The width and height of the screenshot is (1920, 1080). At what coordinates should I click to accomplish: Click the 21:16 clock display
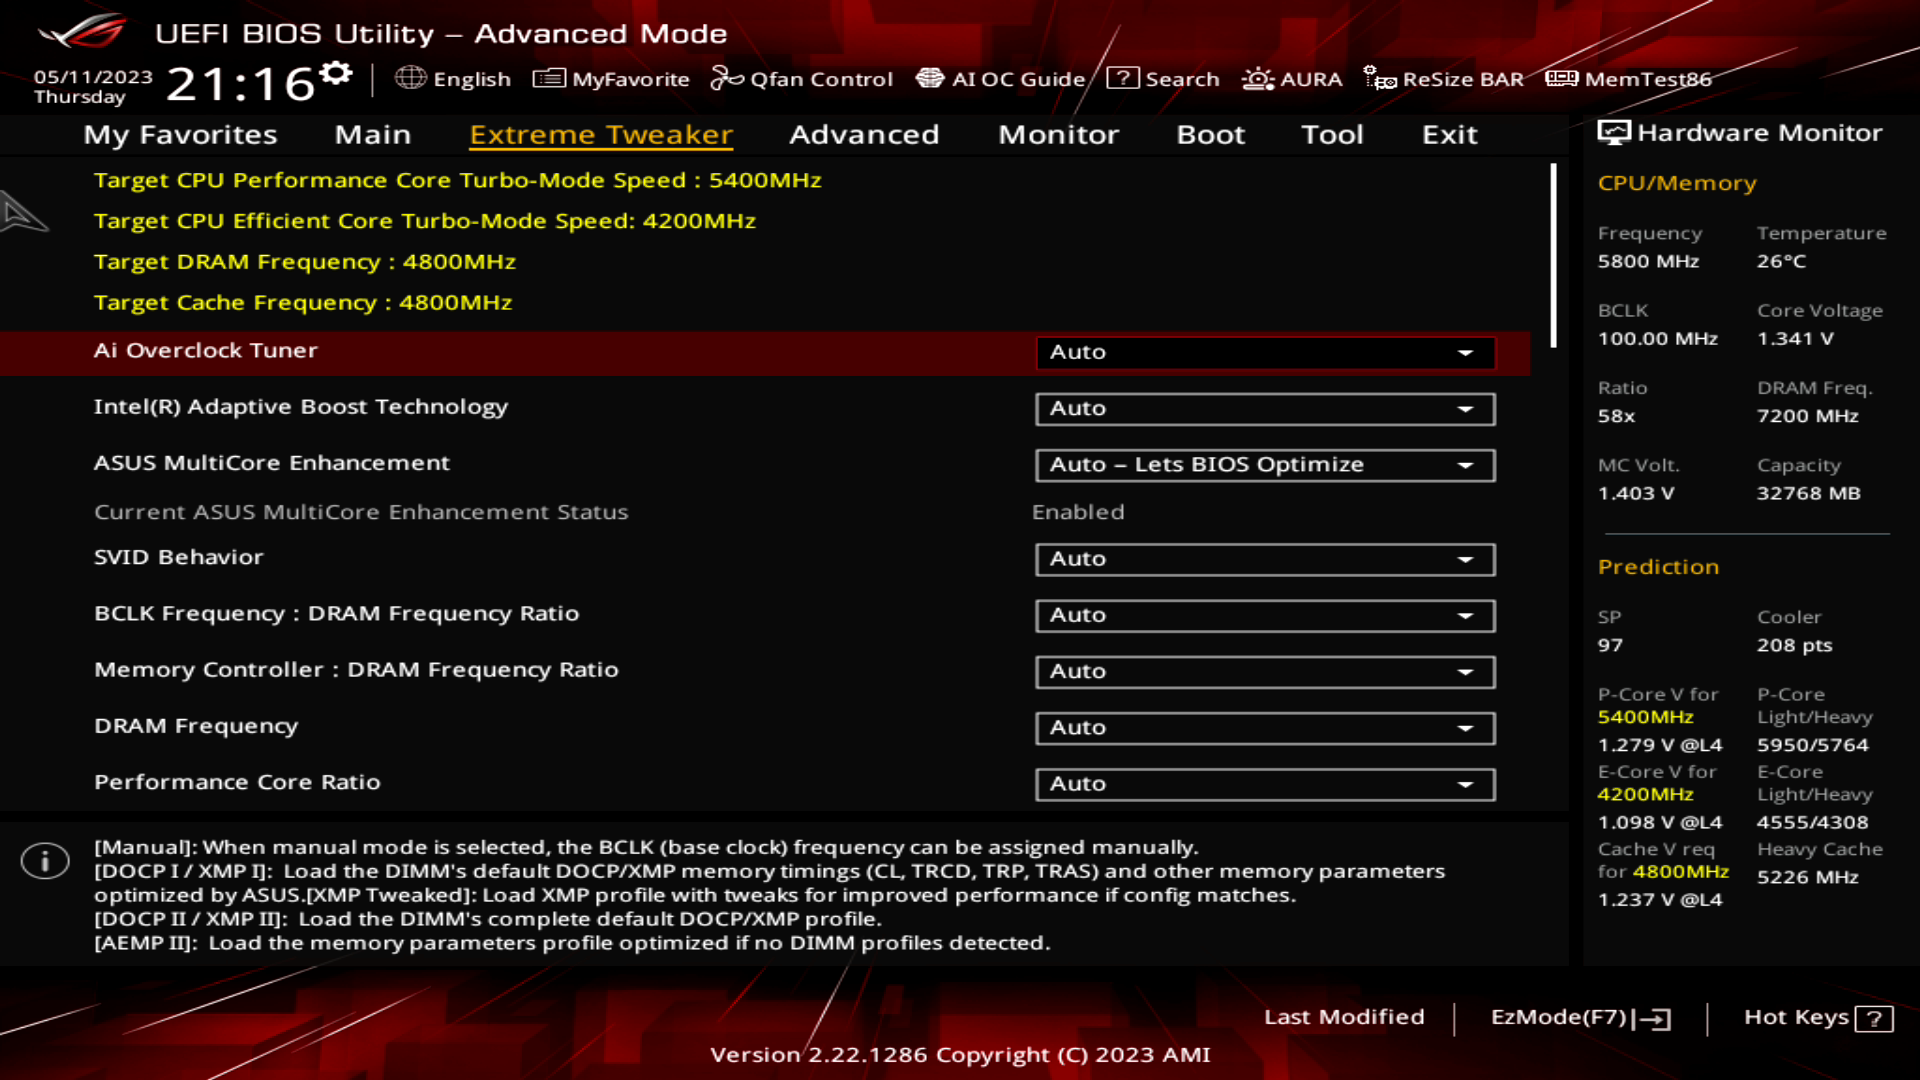tap(241, 84)
